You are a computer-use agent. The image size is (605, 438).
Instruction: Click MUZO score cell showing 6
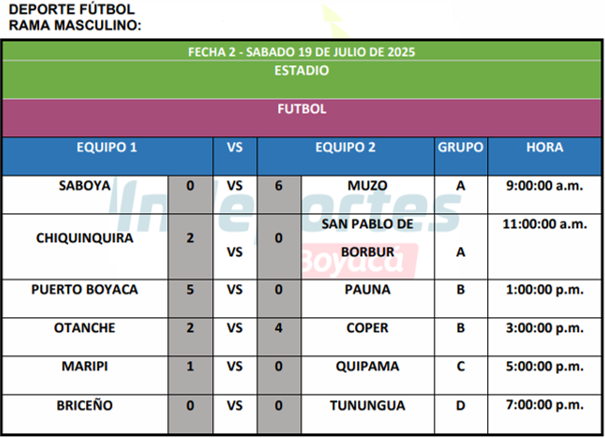tap(279, 195)
